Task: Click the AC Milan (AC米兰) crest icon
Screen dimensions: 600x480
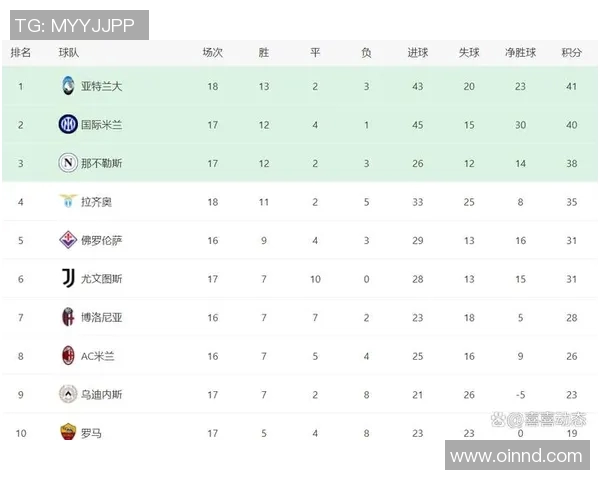Action: pos(67,356)
